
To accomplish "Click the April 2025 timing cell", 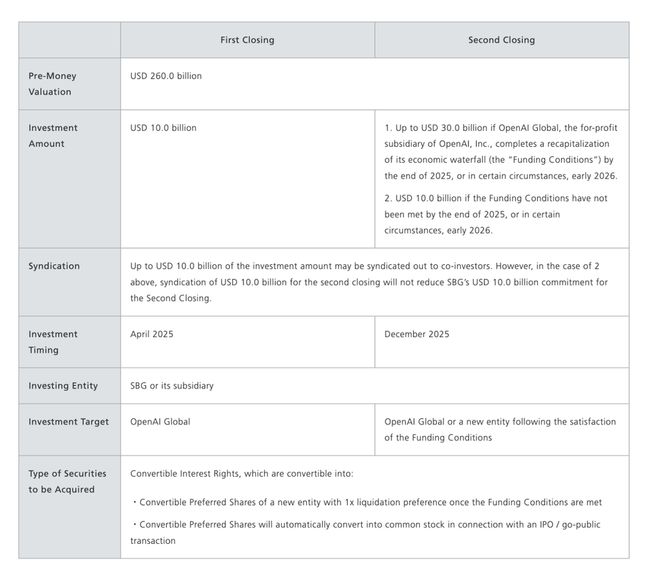I will (152, 334).
